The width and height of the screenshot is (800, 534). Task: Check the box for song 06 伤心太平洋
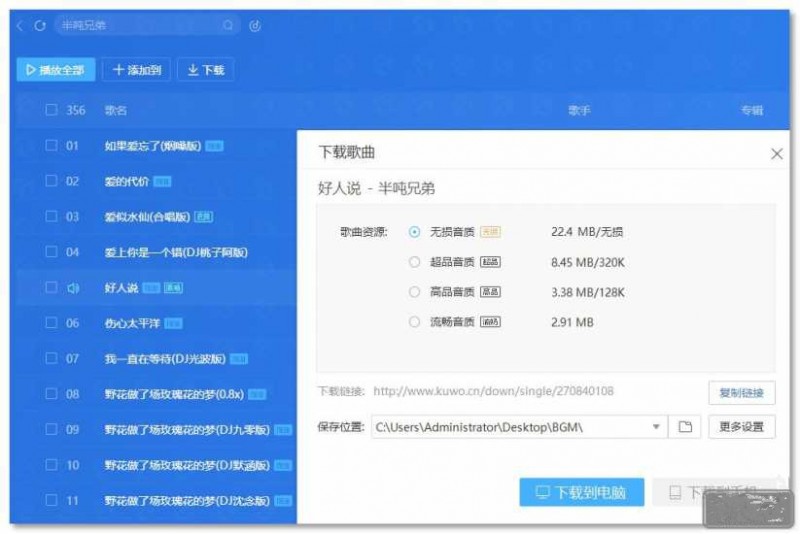click(x=51, y=323)
